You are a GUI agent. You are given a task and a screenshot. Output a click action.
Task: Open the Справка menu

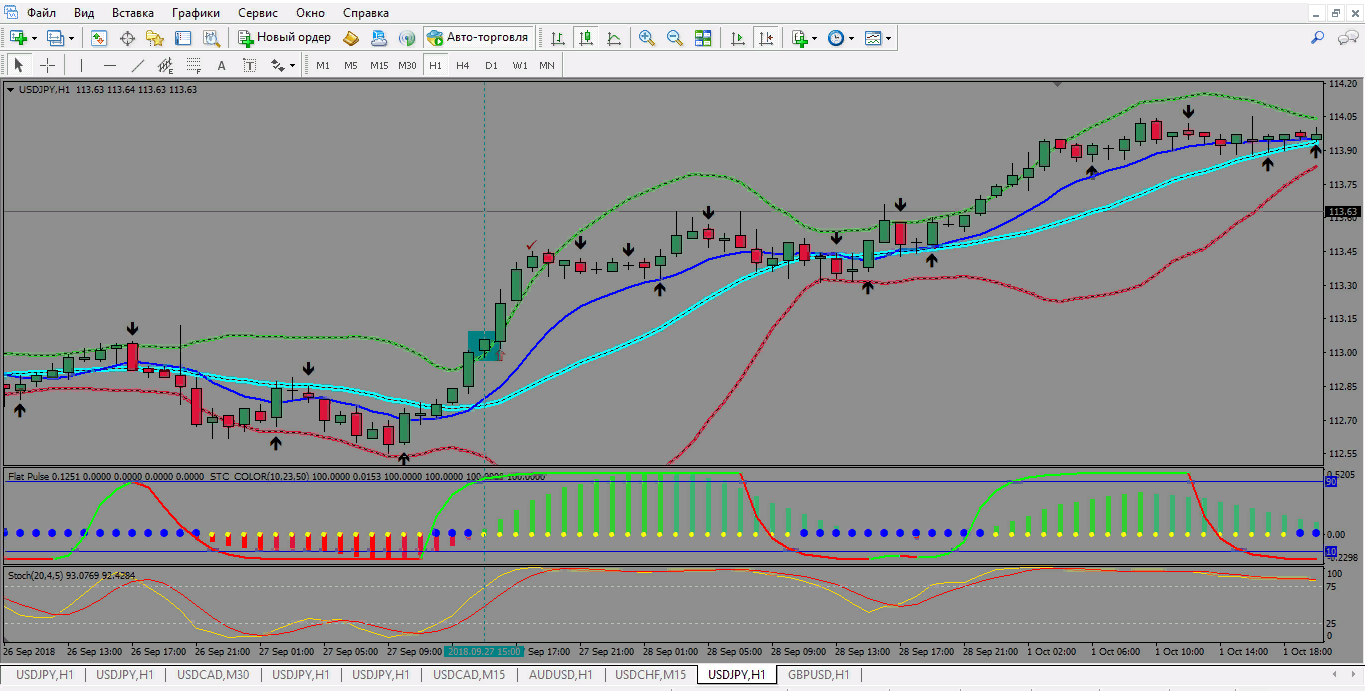(366, 13)
